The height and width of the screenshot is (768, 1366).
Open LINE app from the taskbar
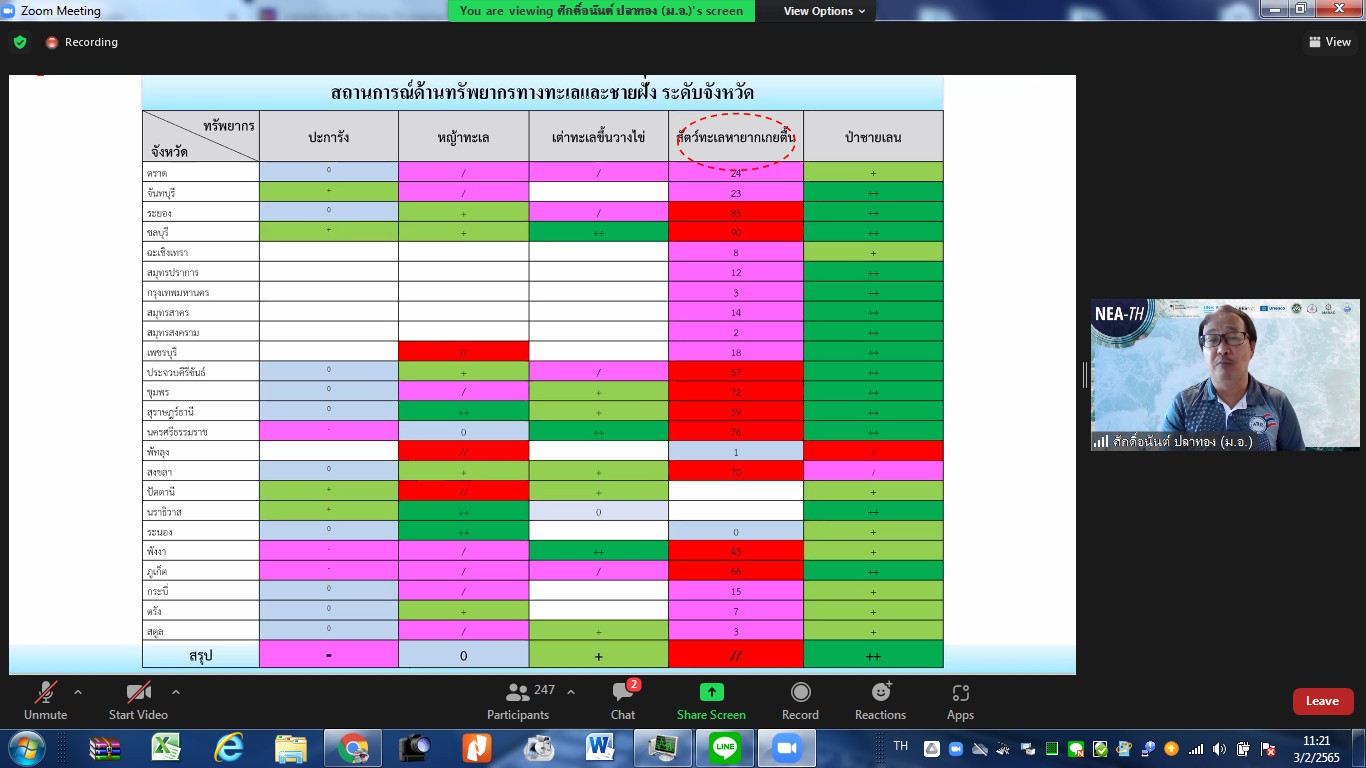725,748
